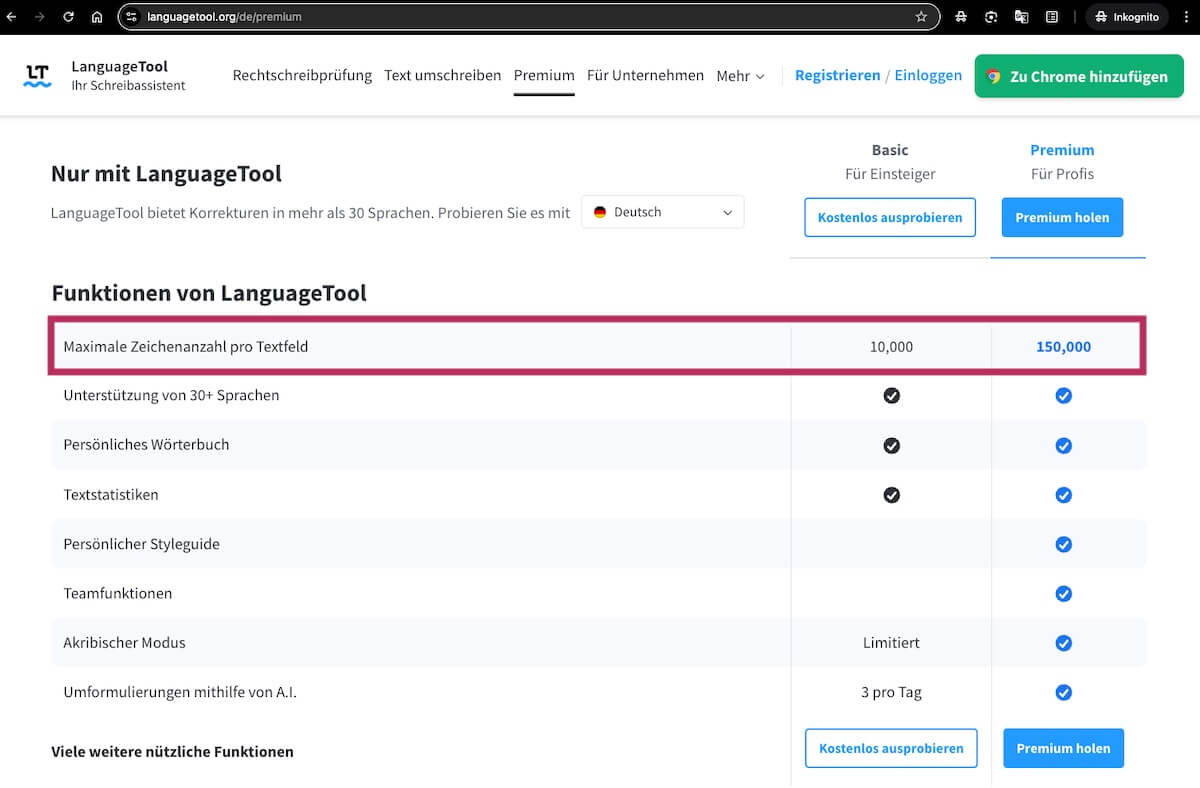
Task: Click the Premium checkmark for Persönliches Wörterbuch
Action: [x=1064, y=445]
